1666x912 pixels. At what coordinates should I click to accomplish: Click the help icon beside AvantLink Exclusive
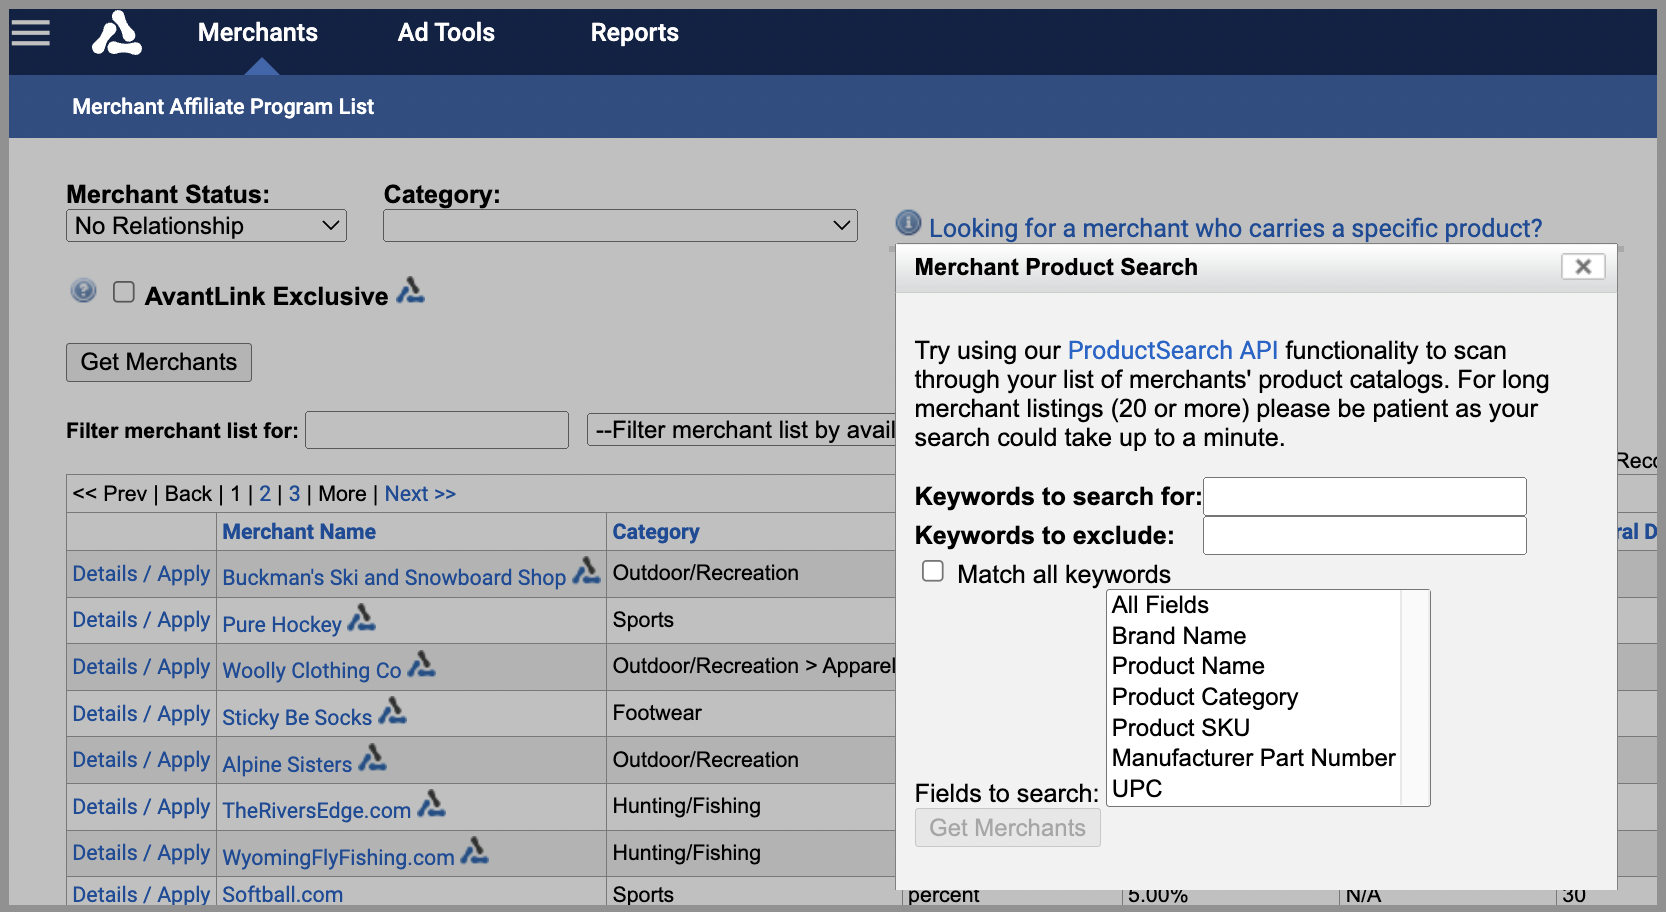point(84,291)
